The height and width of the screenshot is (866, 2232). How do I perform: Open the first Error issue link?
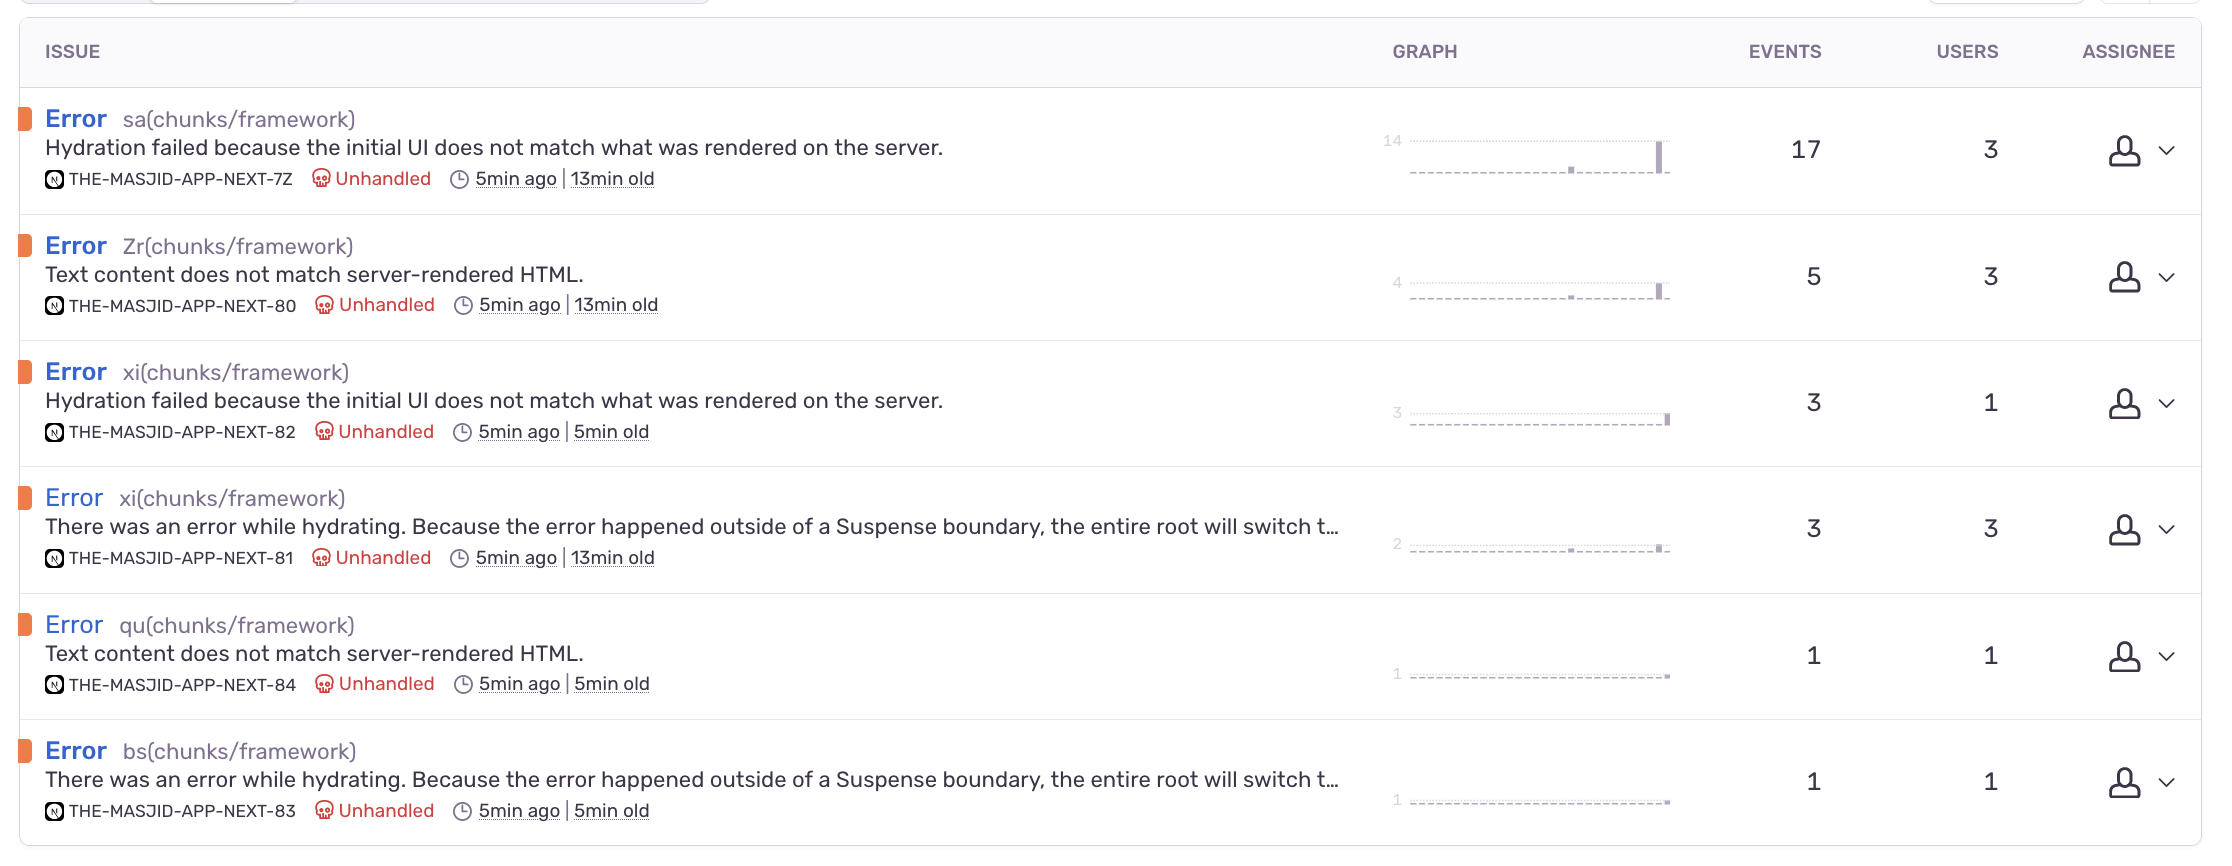(x=76, y=118)
